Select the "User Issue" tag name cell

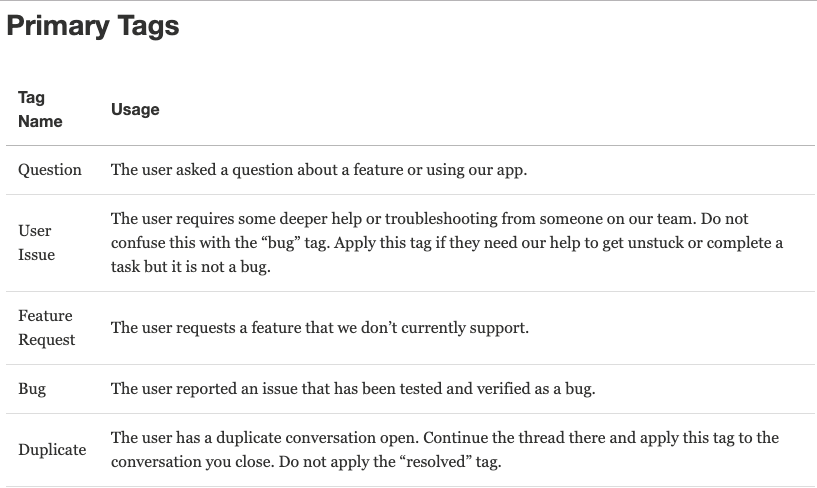[x=36, y=242]
